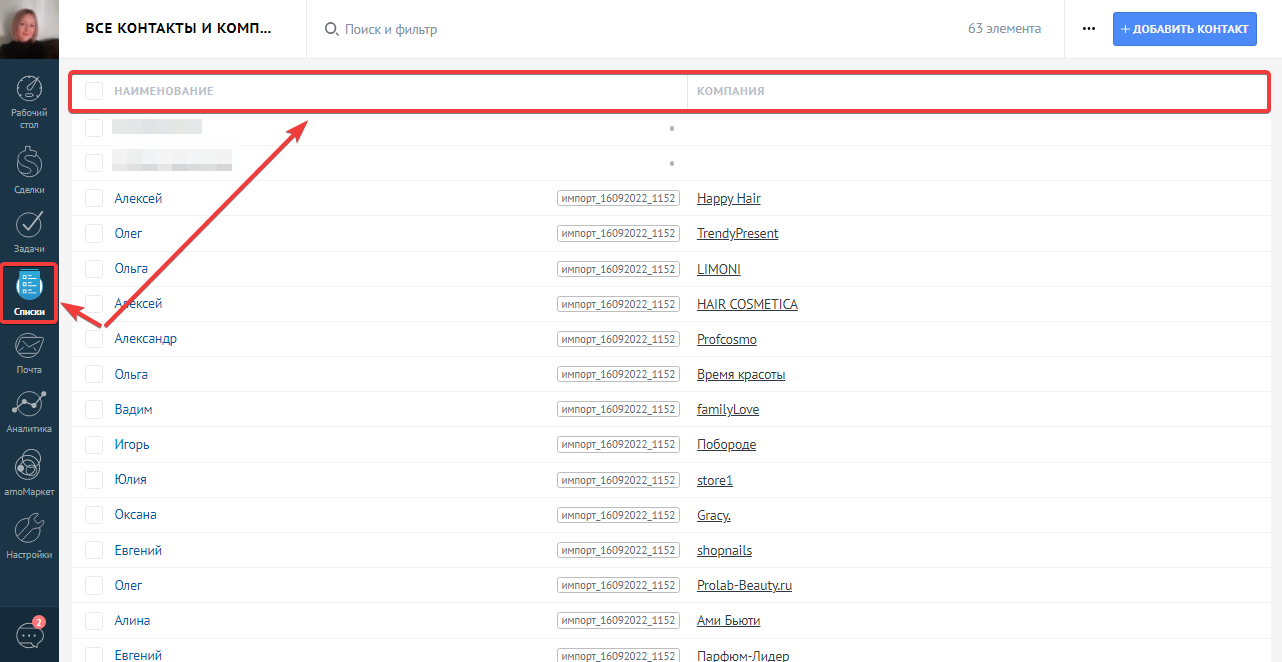Click the НАИМЕНОВАНИЕ column header

[x=164, y=91]
